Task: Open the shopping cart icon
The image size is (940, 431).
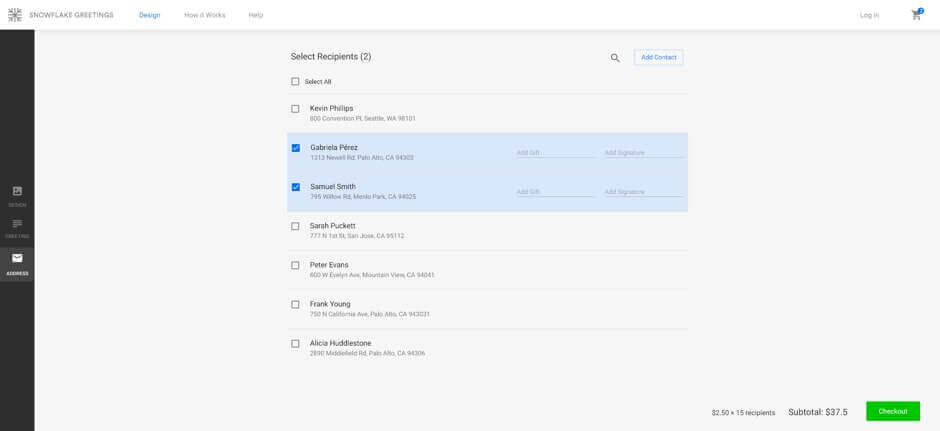Action: [916, 15]
